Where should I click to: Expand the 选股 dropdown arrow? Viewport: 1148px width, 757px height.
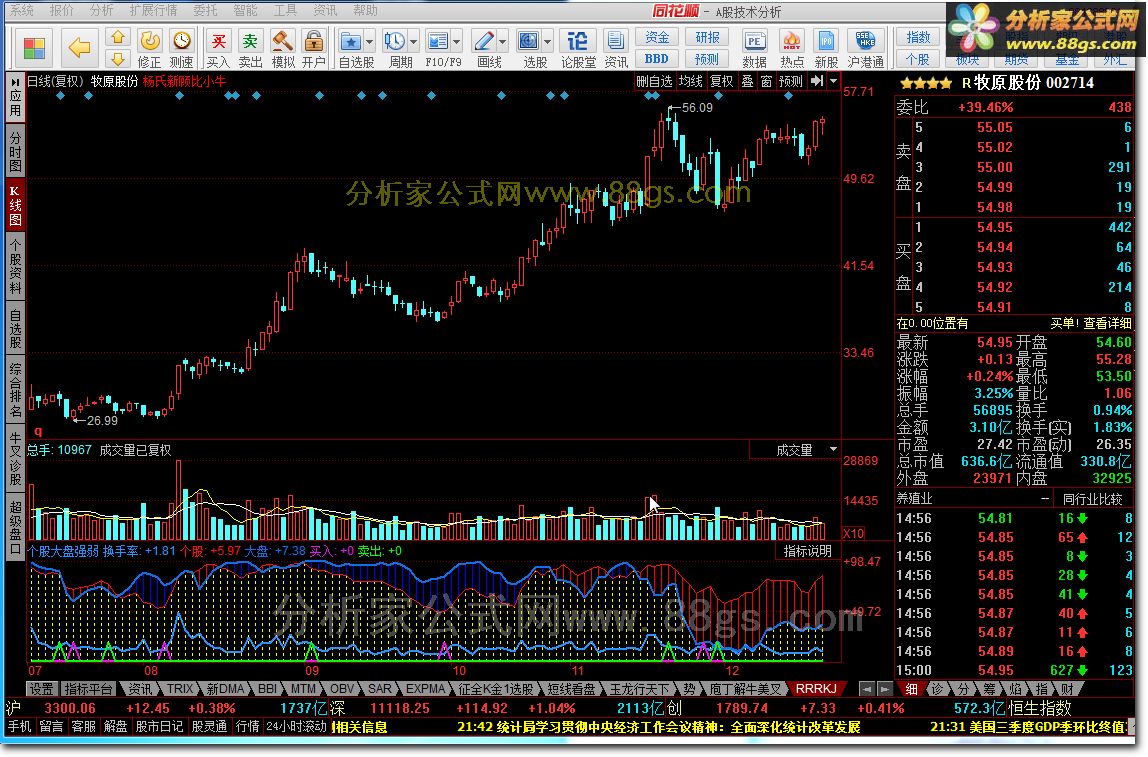point(547,42)
